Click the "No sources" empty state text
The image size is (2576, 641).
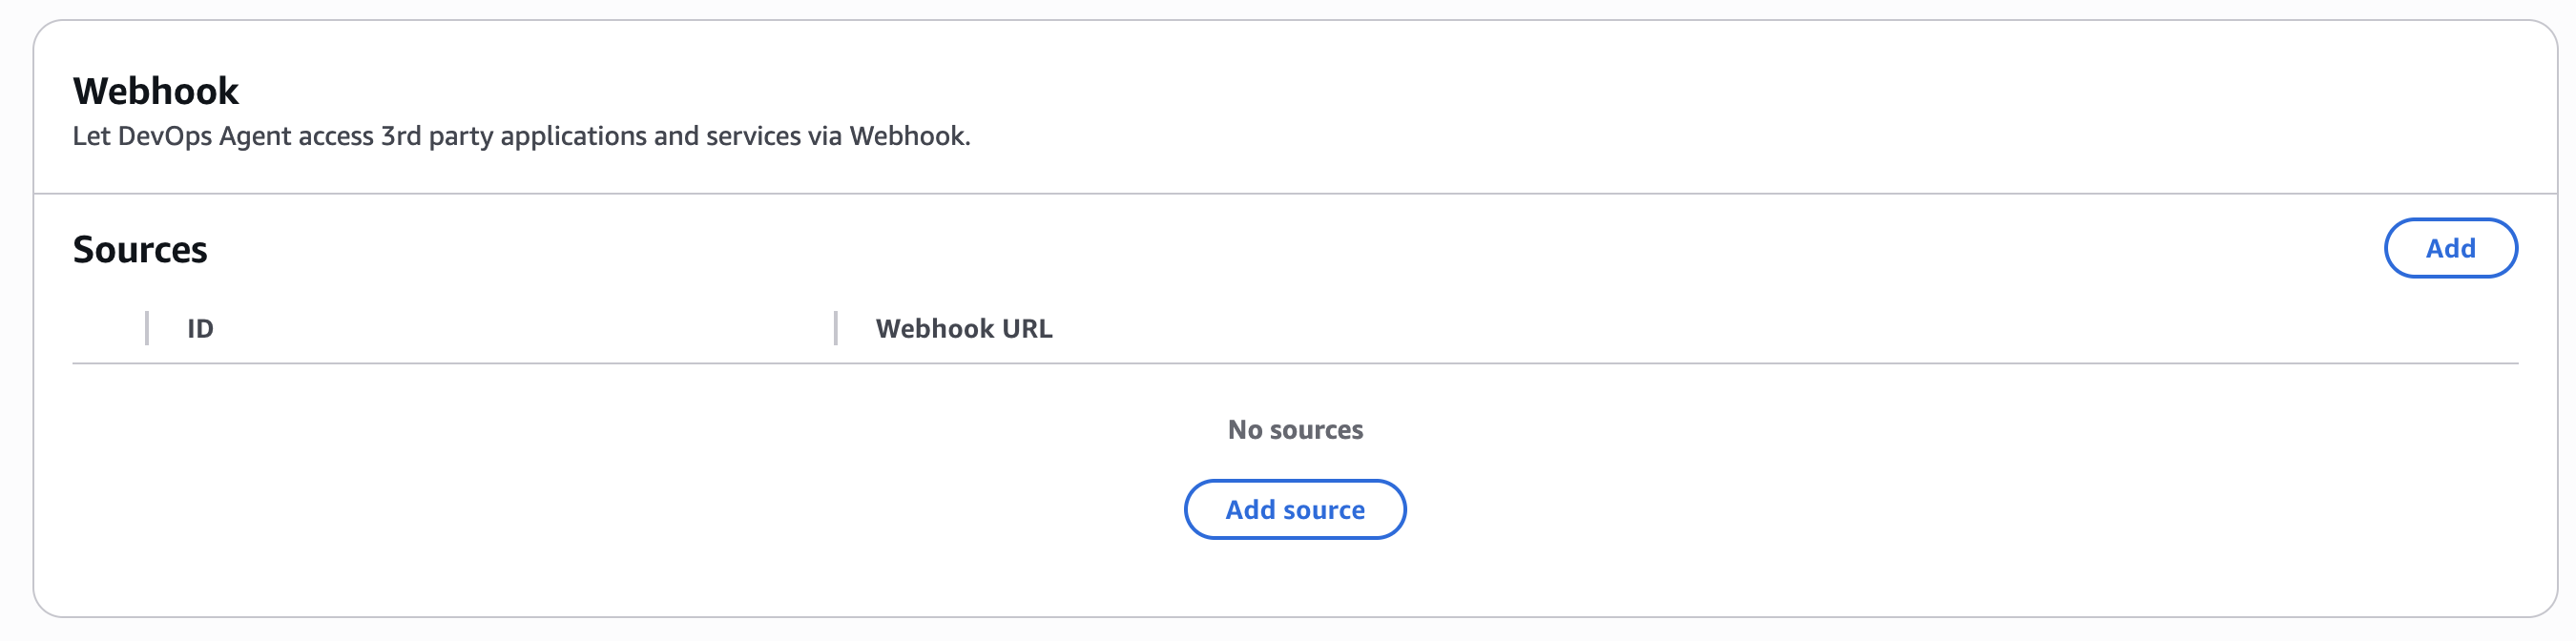tap(1294, 430)
